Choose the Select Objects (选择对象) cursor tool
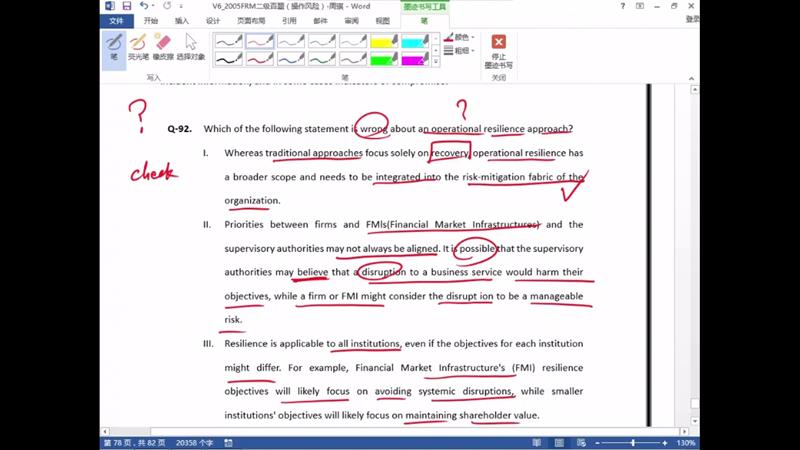Screen dimensions: 800x450 pos(191,47)
